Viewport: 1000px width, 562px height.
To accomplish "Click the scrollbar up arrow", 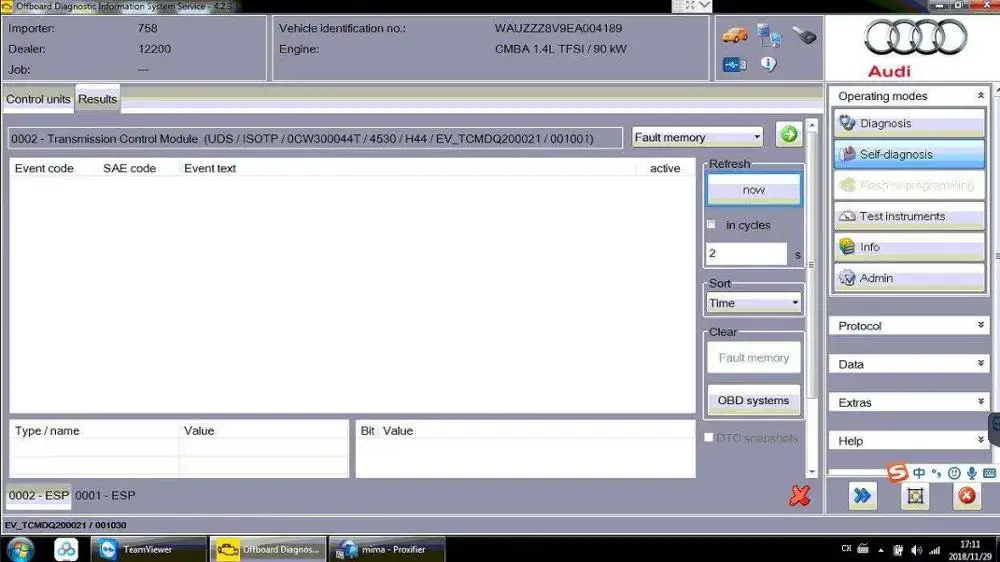I will 812,126.
